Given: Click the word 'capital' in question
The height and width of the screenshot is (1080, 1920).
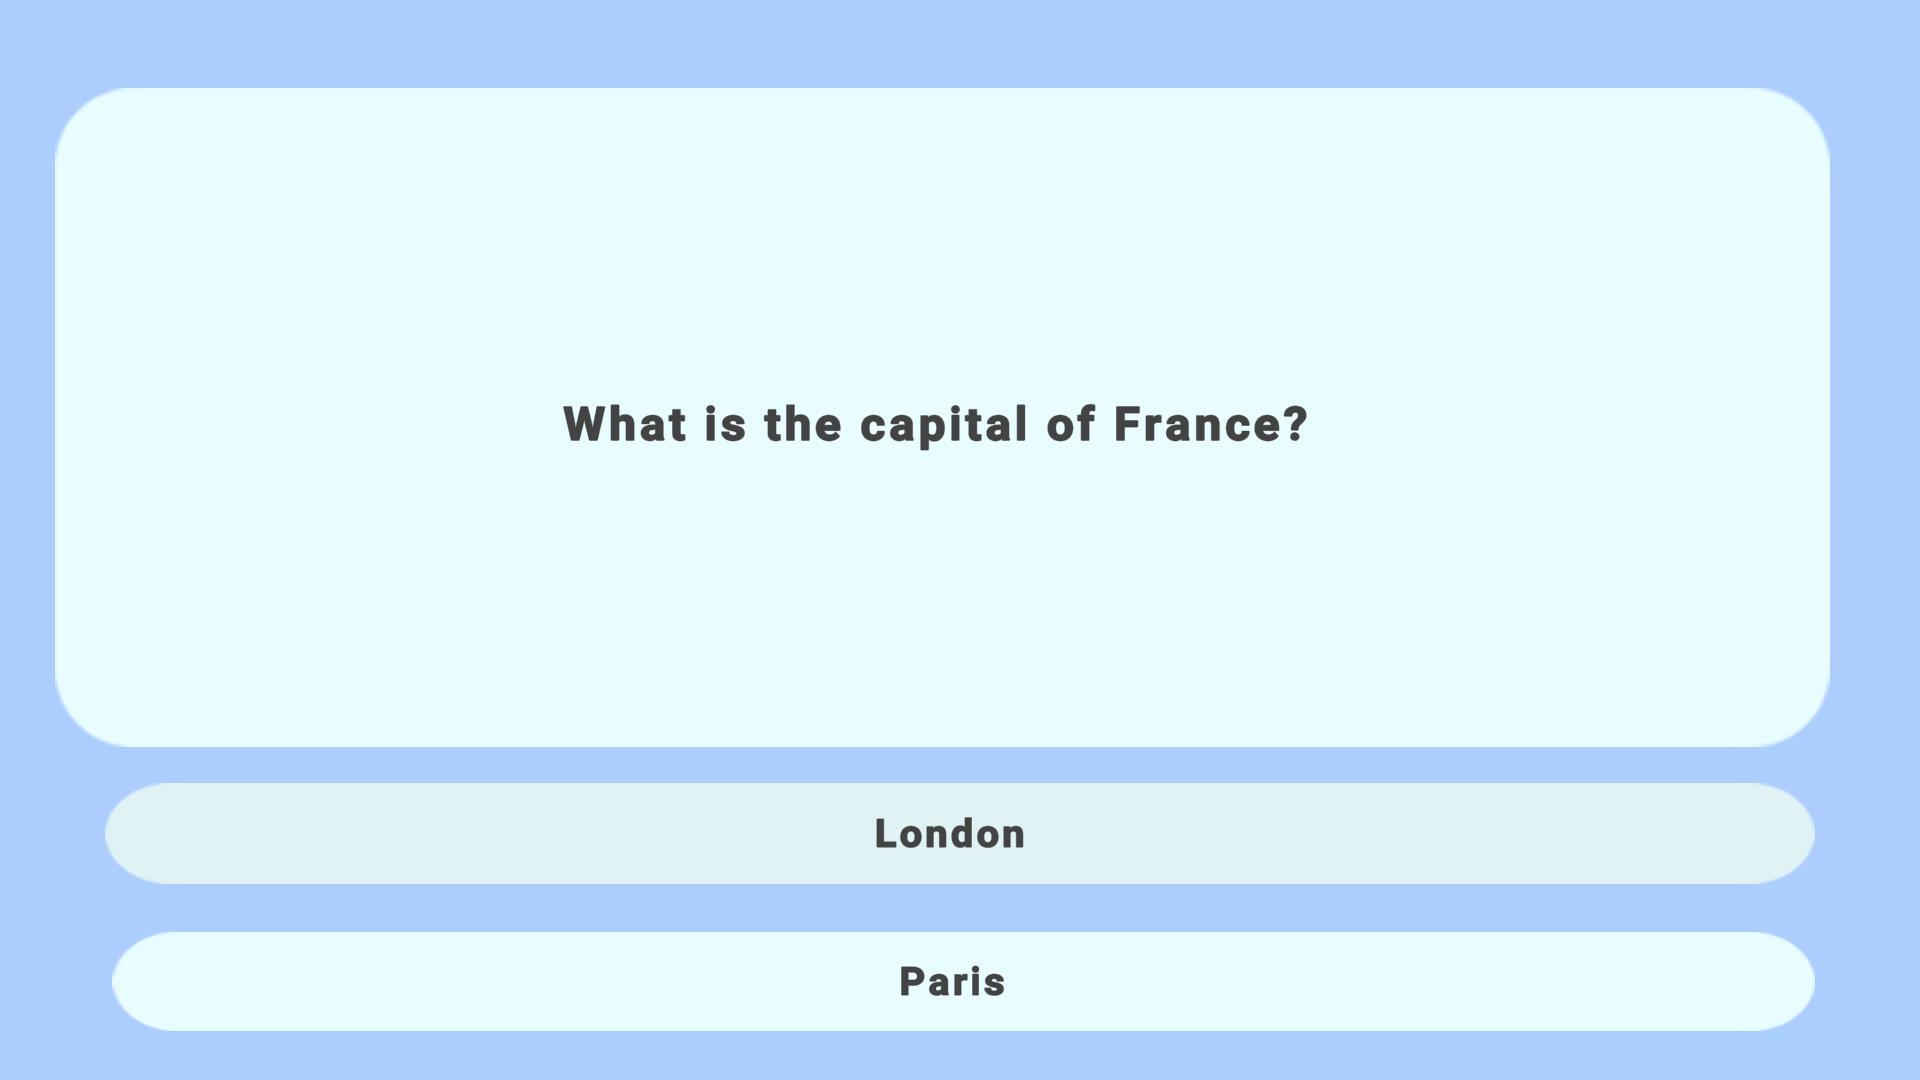Looking at the screenshot, I should [x=943, y=424].
